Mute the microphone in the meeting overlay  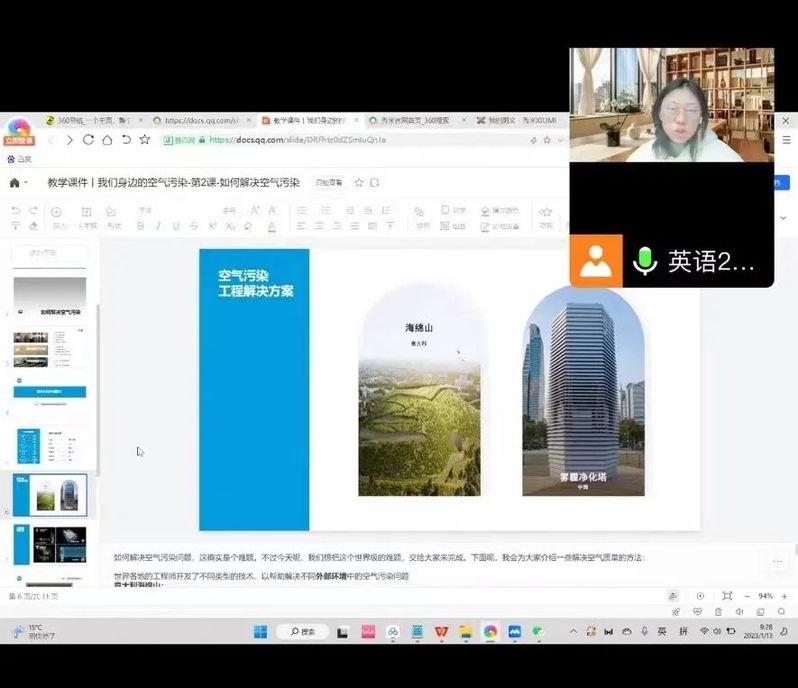645,261
